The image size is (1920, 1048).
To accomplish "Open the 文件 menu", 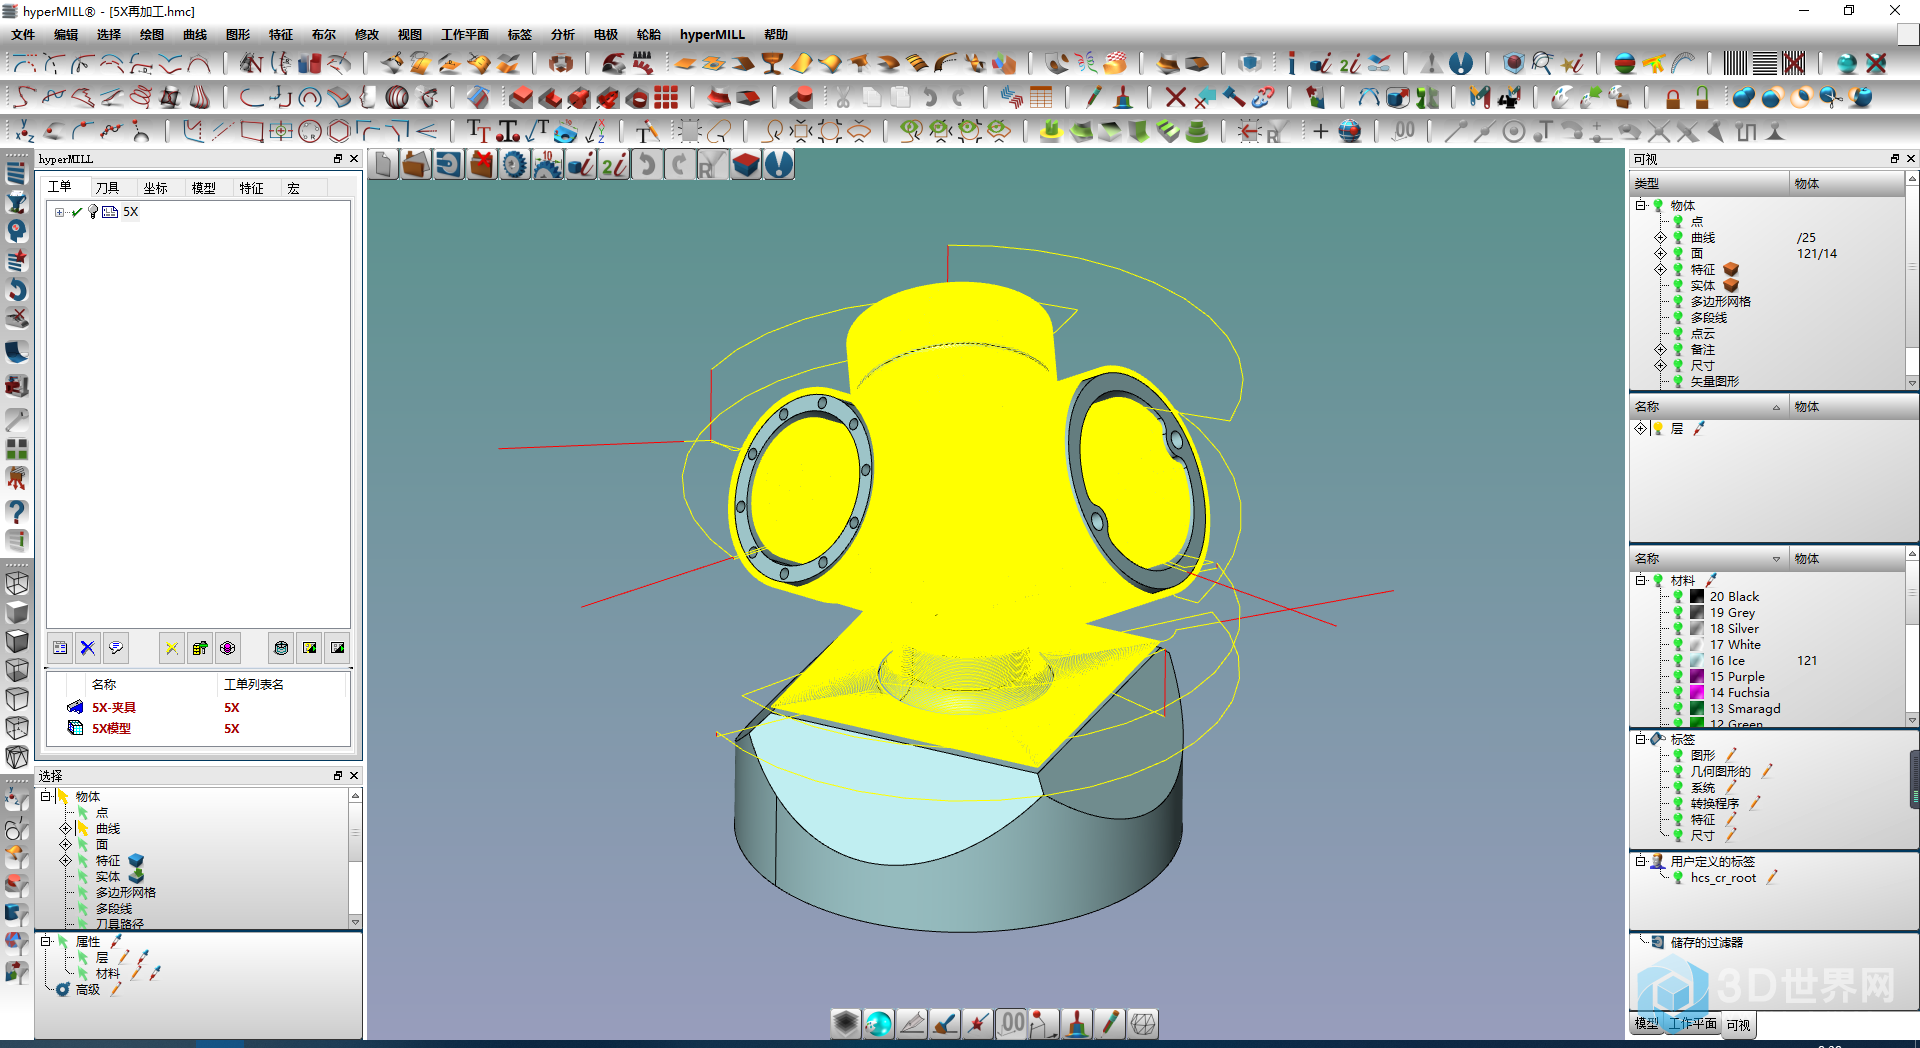I will pos(24,34).
